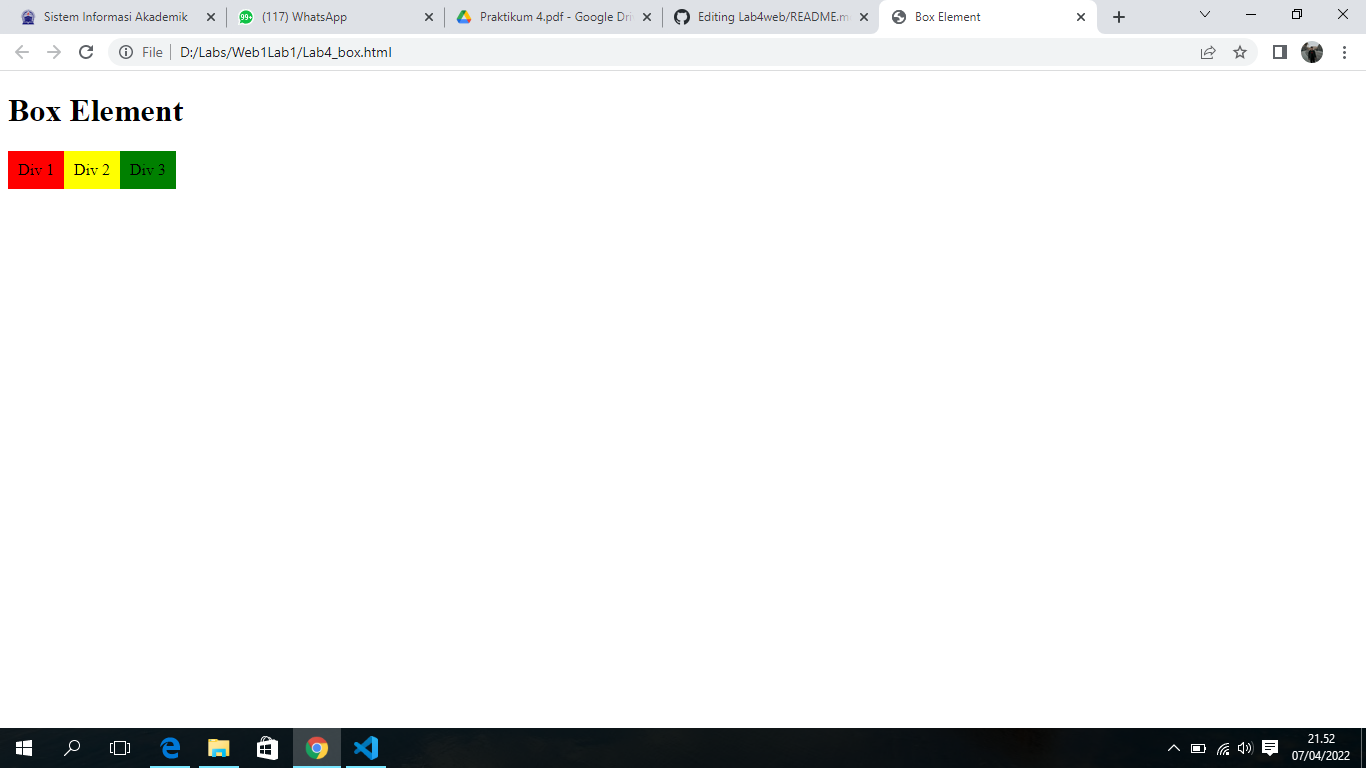1366x768 pixels.
Task: Open the side panel in Chrome
Action: 1279,52
